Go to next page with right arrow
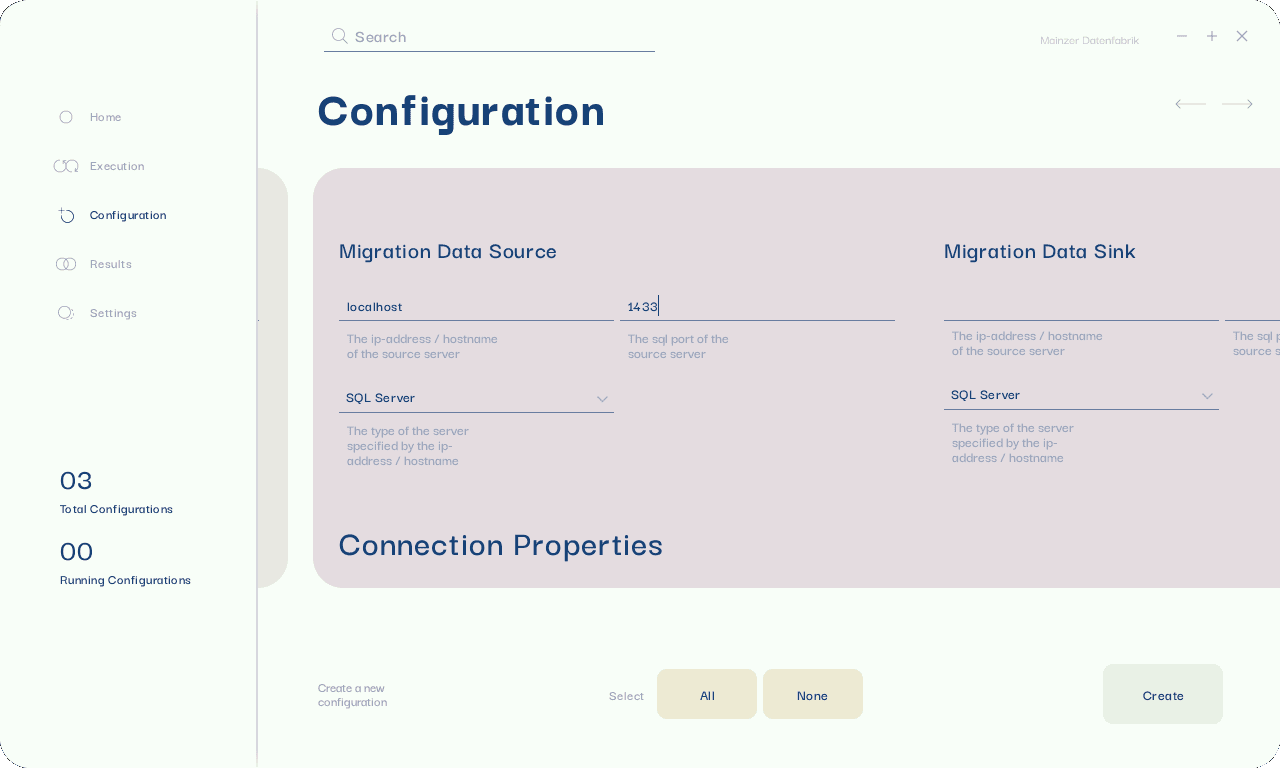The image size is (1280, 768). pos(1237,104)
